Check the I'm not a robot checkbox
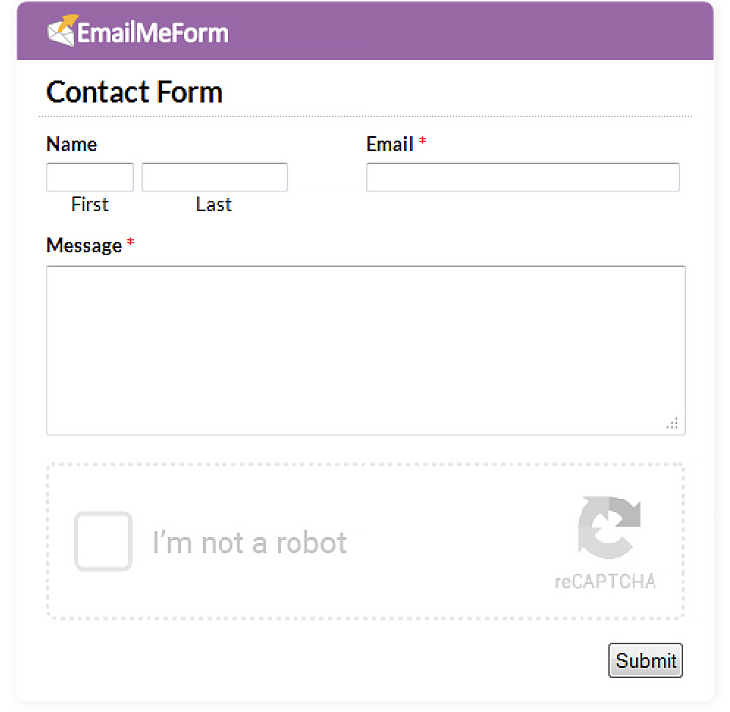The width and height of the screenshot is (730, 712). coord(103,541)
